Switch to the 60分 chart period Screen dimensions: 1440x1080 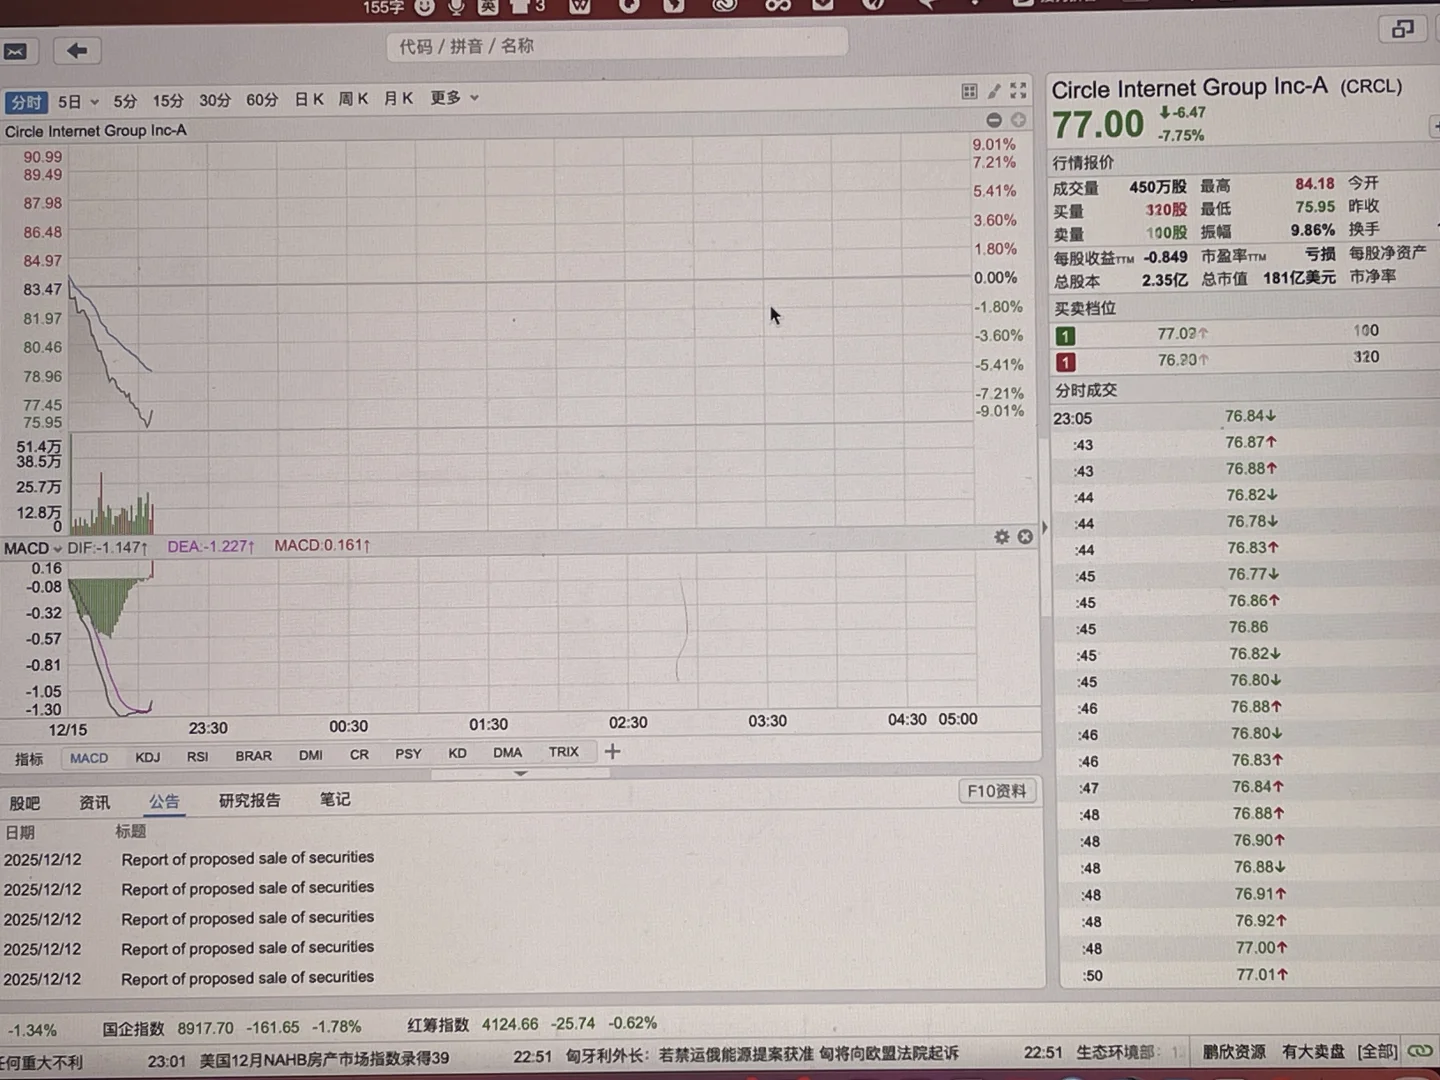(262, 100)
